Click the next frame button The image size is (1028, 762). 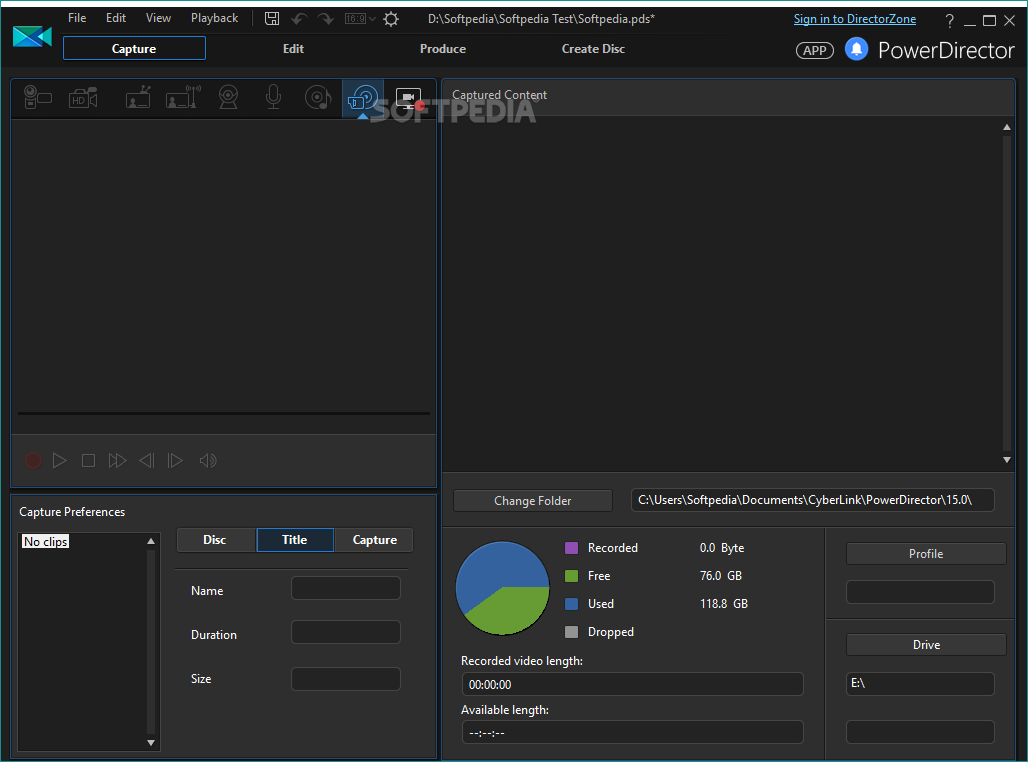(175, 460)
